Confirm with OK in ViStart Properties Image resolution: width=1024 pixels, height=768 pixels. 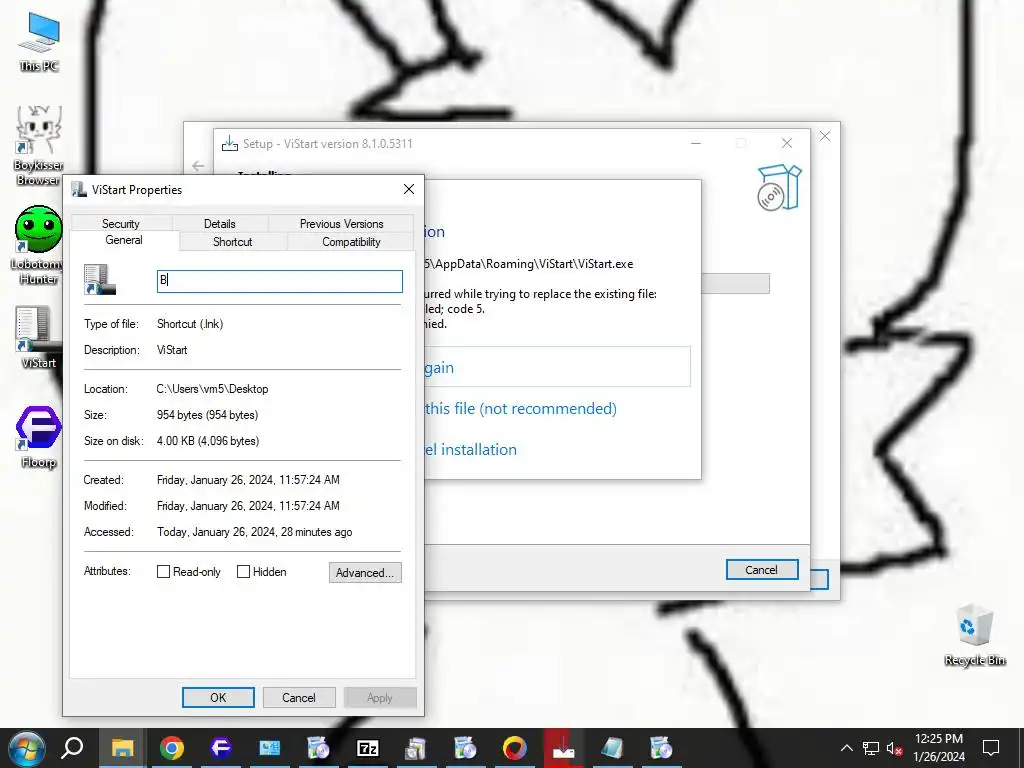pos(218,697)
